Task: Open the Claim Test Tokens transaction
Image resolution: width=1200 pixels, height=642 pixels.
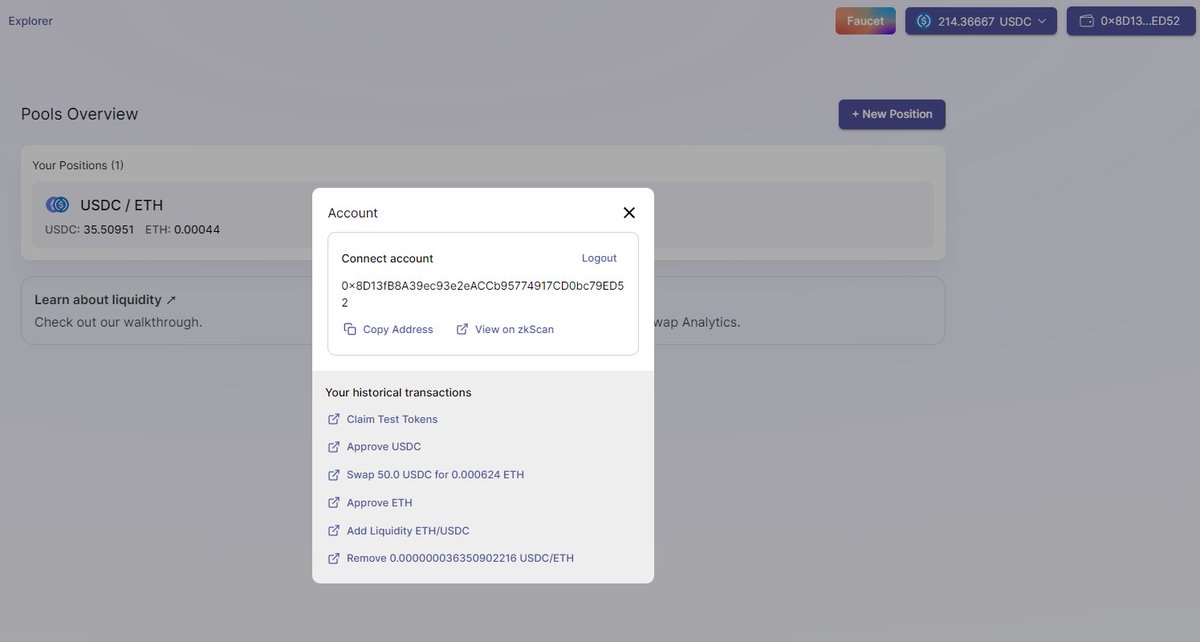Action: pos(392,419)
